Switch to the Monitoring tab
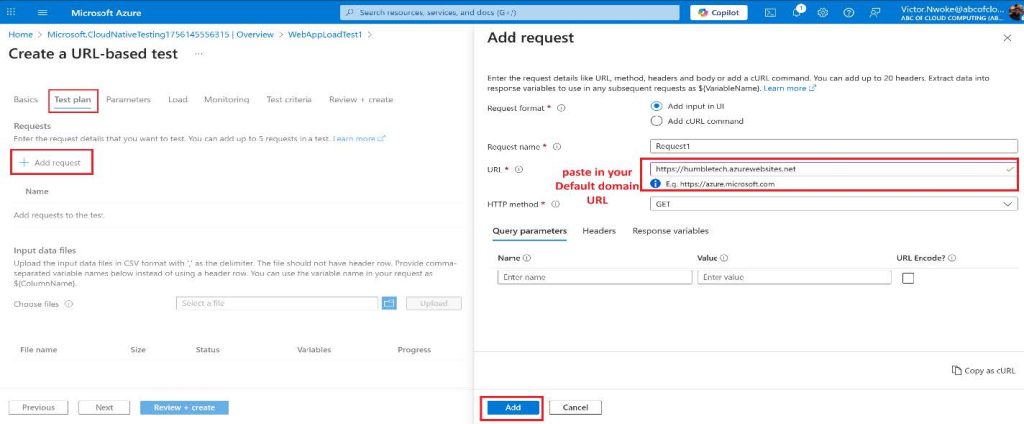The image size is (1024, 424). (227, 99)
